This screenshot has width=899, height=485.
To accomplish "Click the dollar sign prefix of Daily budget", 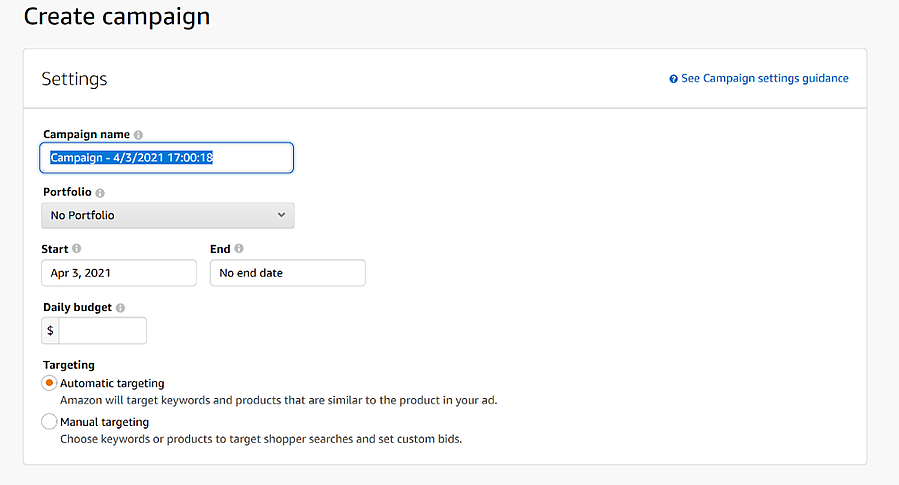I will click(x=51, y=331).
